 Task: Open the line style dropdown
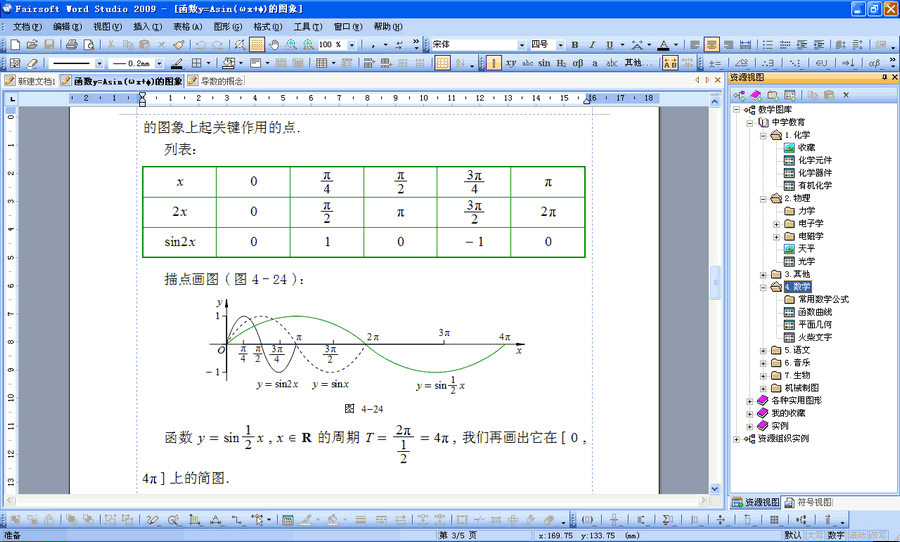point(99,63)
